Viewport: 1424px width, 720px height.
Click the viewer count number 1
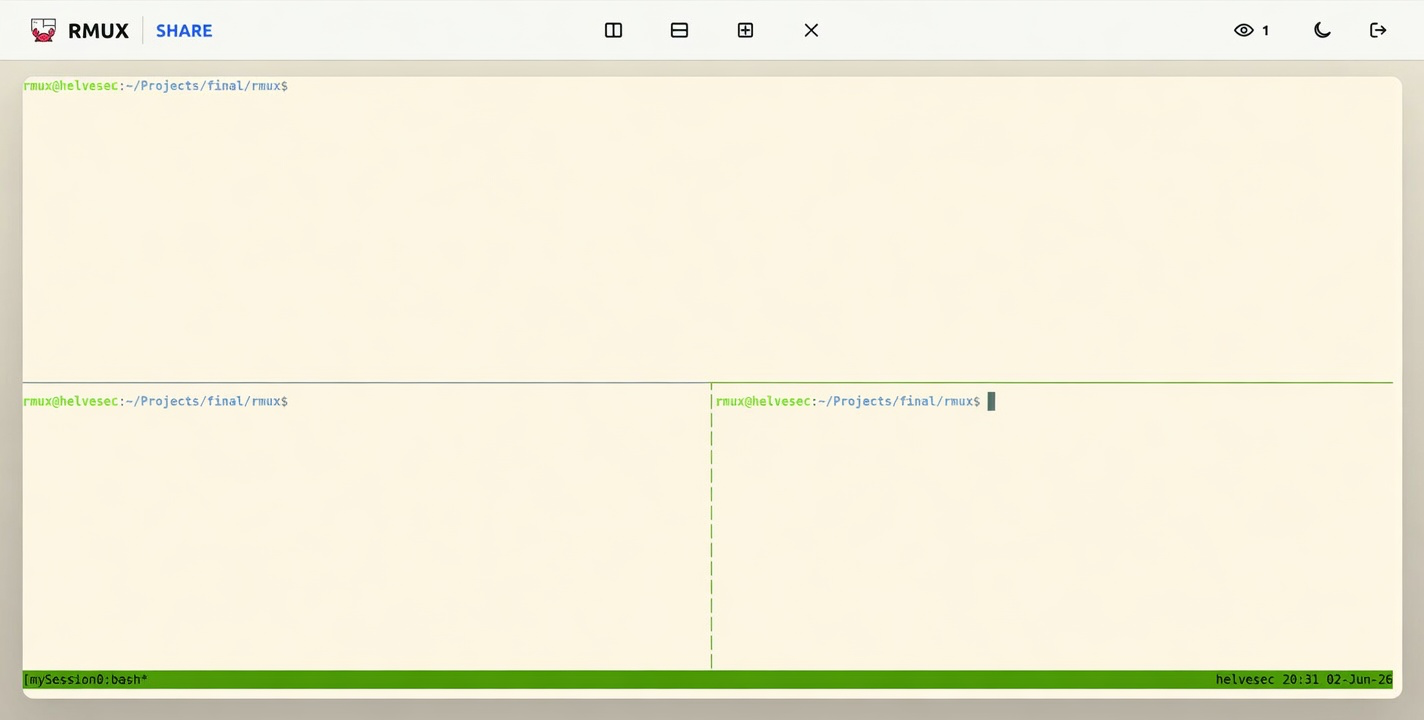pyautogui.click(x=1265, y=31)
